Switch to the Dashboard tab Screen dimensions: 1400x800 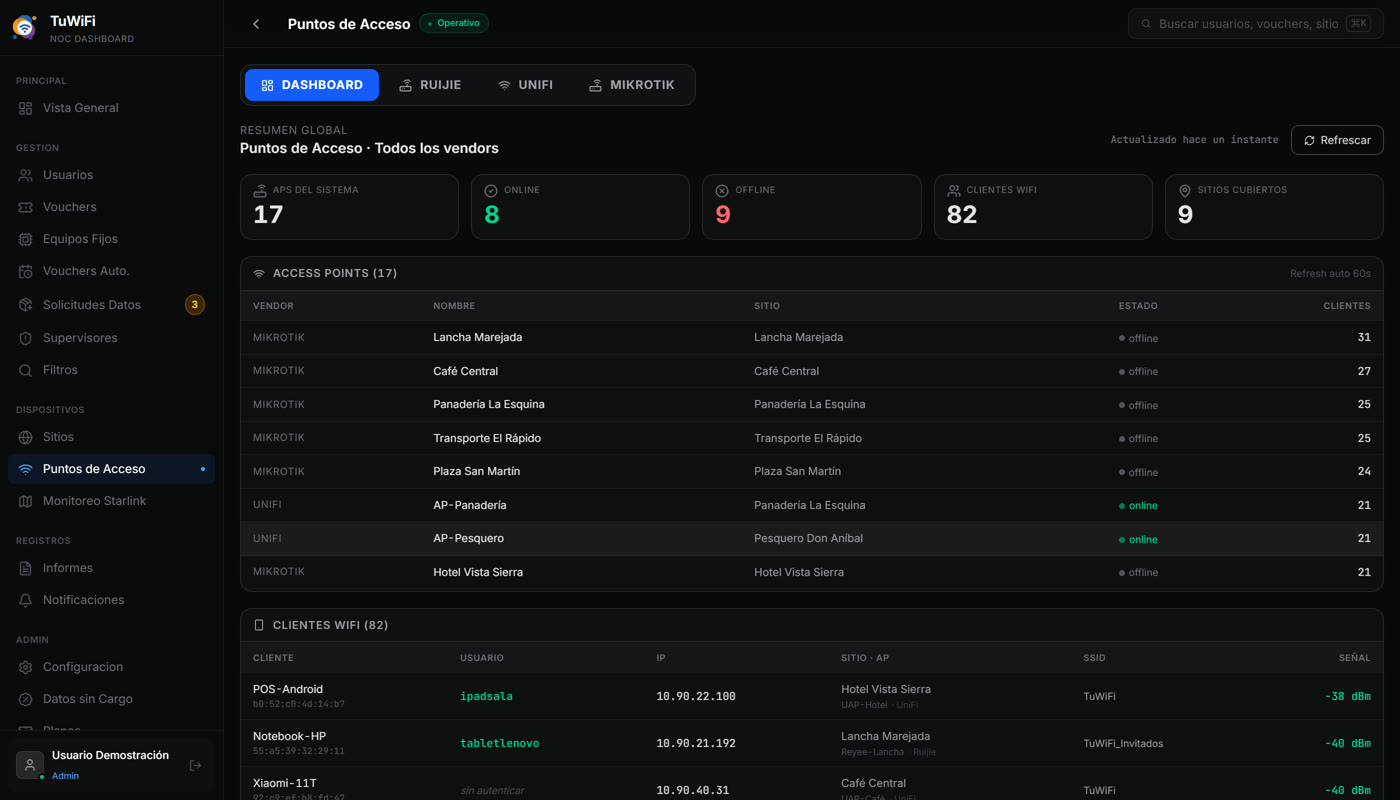point(312,85)
